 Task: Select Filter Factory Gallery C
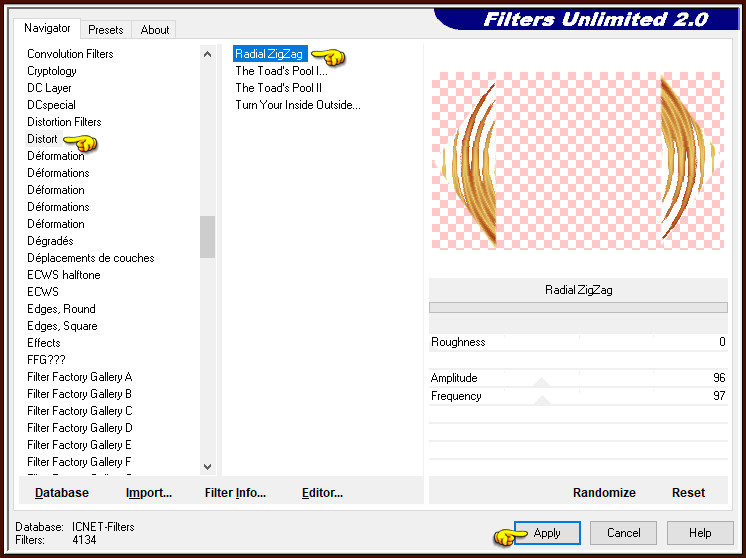click(79, 411)
